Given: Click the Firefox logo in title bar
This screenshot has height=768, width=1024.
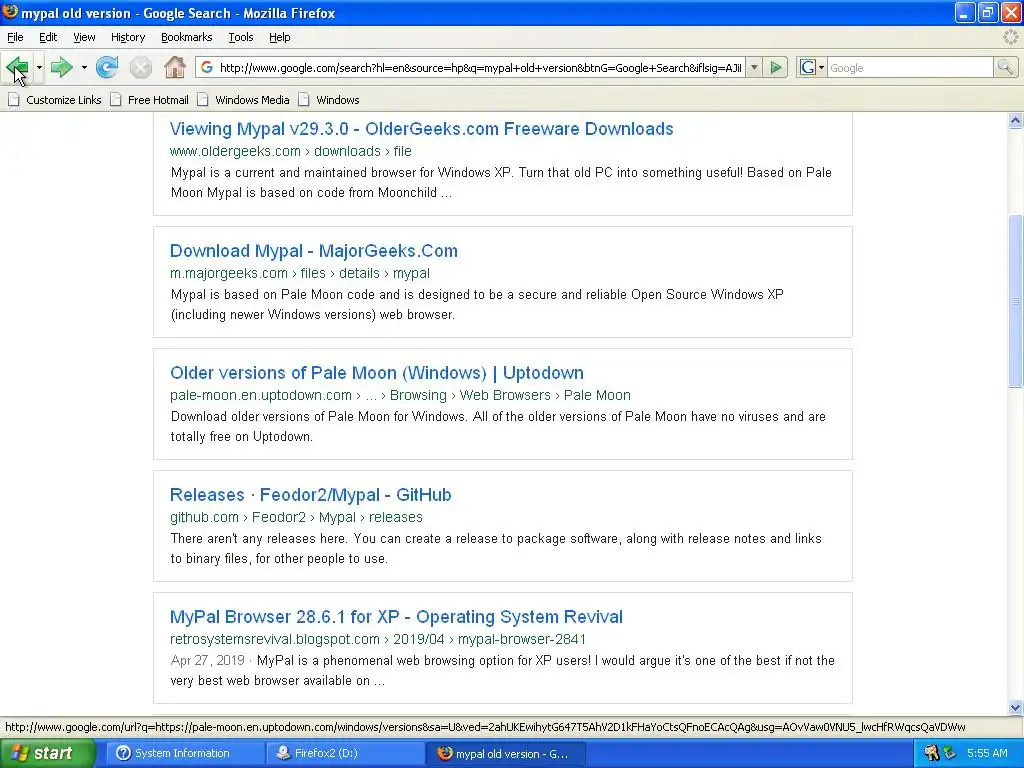Looking at the screenshot, I should pos(10,12).
